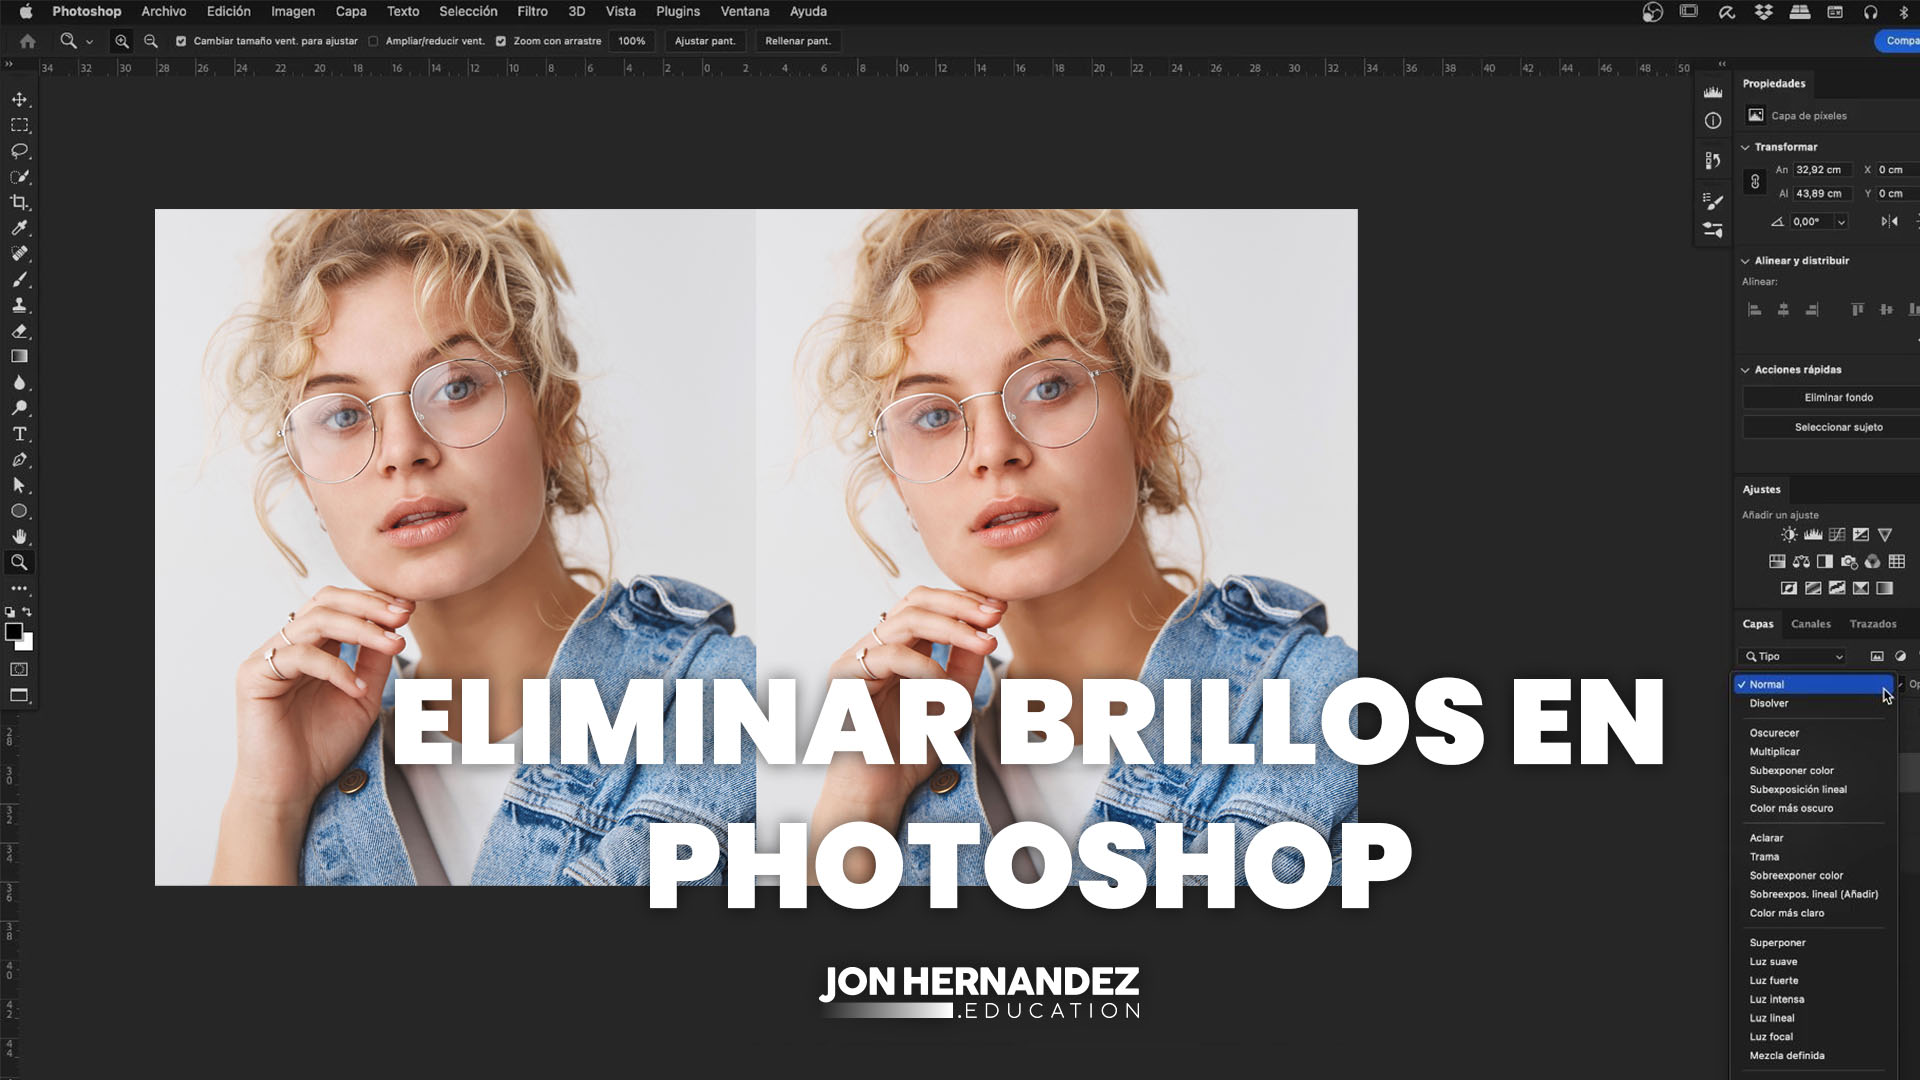Viewport: 1920px width, 1080px height.
Task: Click the Ajustar pant. button
Action: coord(705,41)
